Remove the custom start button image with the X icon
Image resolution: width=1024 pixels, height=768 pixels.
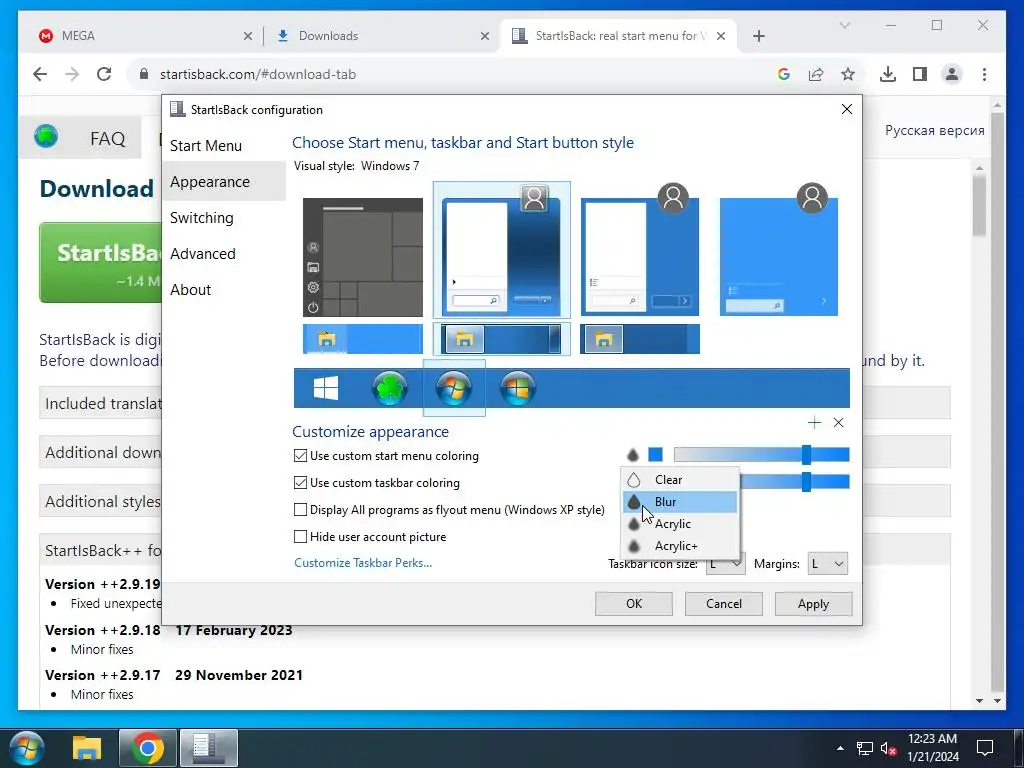pyautogui.click(x=839, y=423)
